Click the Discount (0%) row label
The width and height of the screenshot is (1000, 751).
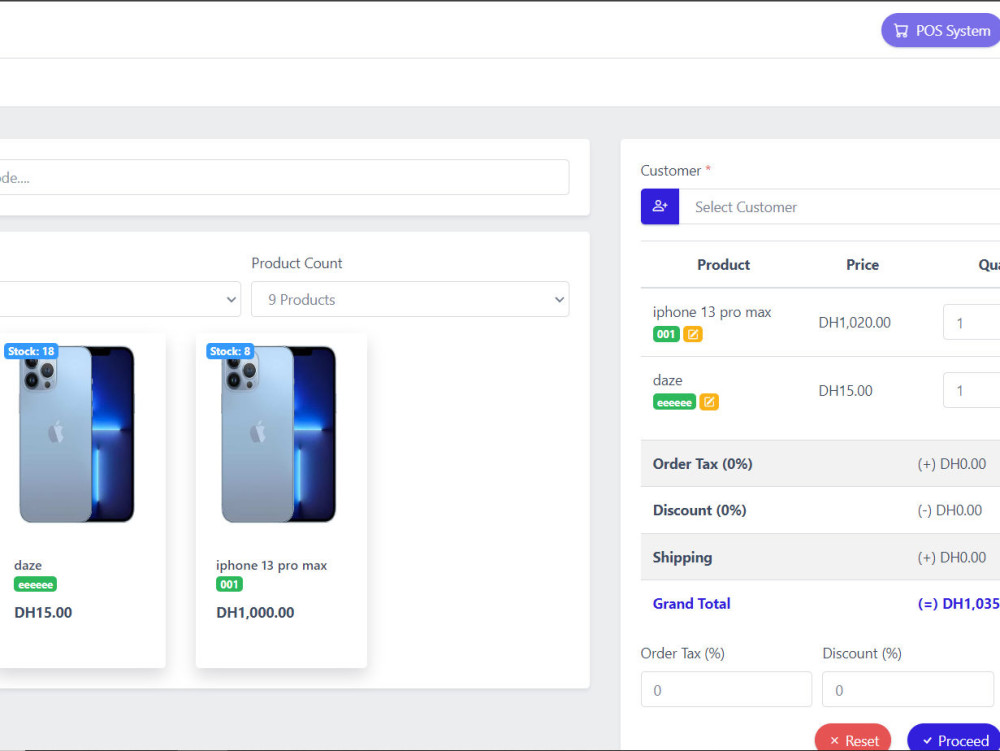click(x=699, y=511)
